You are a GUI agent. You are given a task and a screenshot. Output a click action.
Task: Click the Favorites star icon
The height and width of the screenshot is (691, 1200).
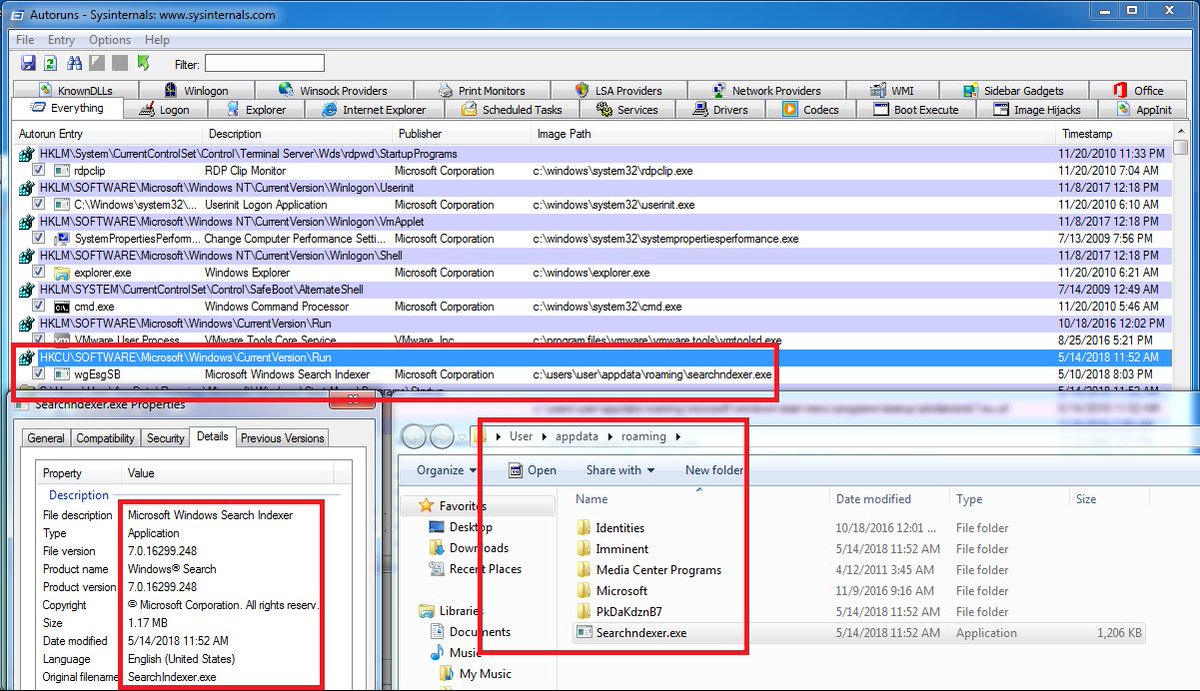tap(427, 506)
